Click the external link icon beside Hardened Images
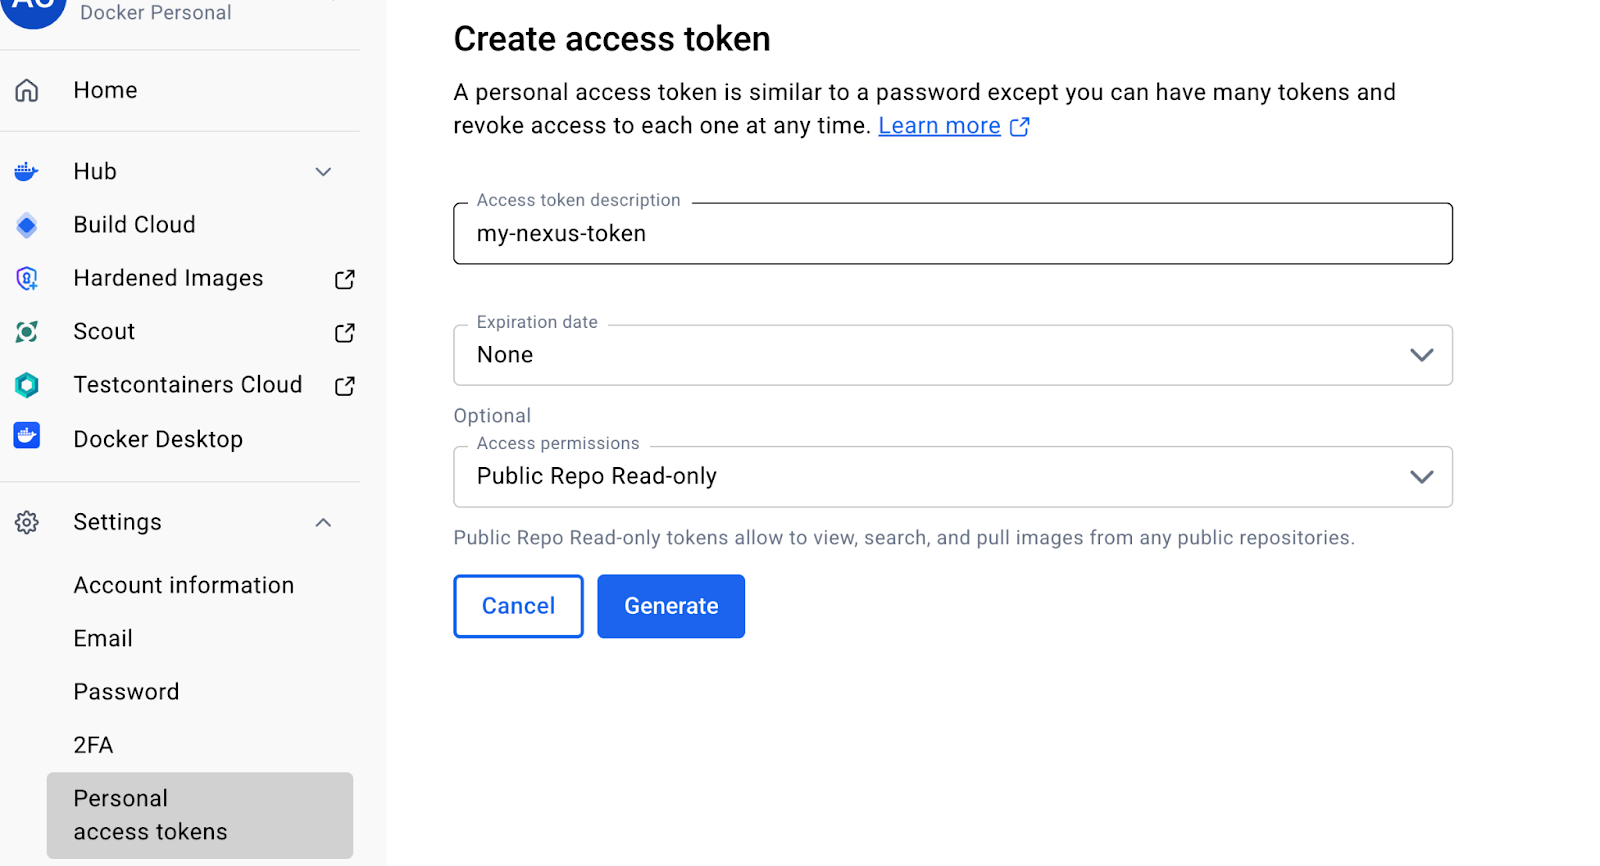The height and width of the screenshot is (866, 1600). 343,279
